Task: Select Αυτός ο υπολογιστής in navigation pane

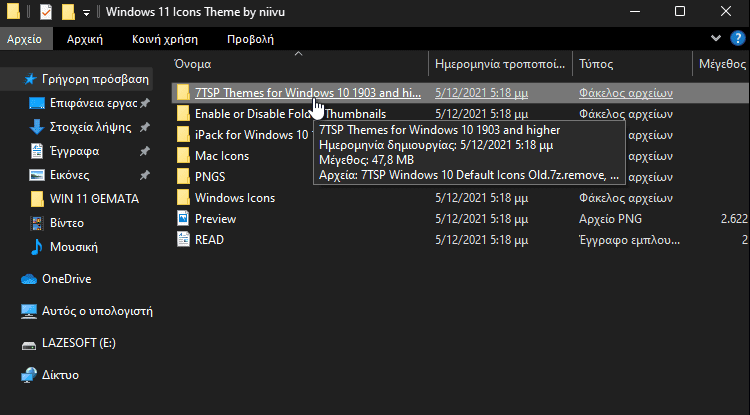Action: click(x=97, y=311)
